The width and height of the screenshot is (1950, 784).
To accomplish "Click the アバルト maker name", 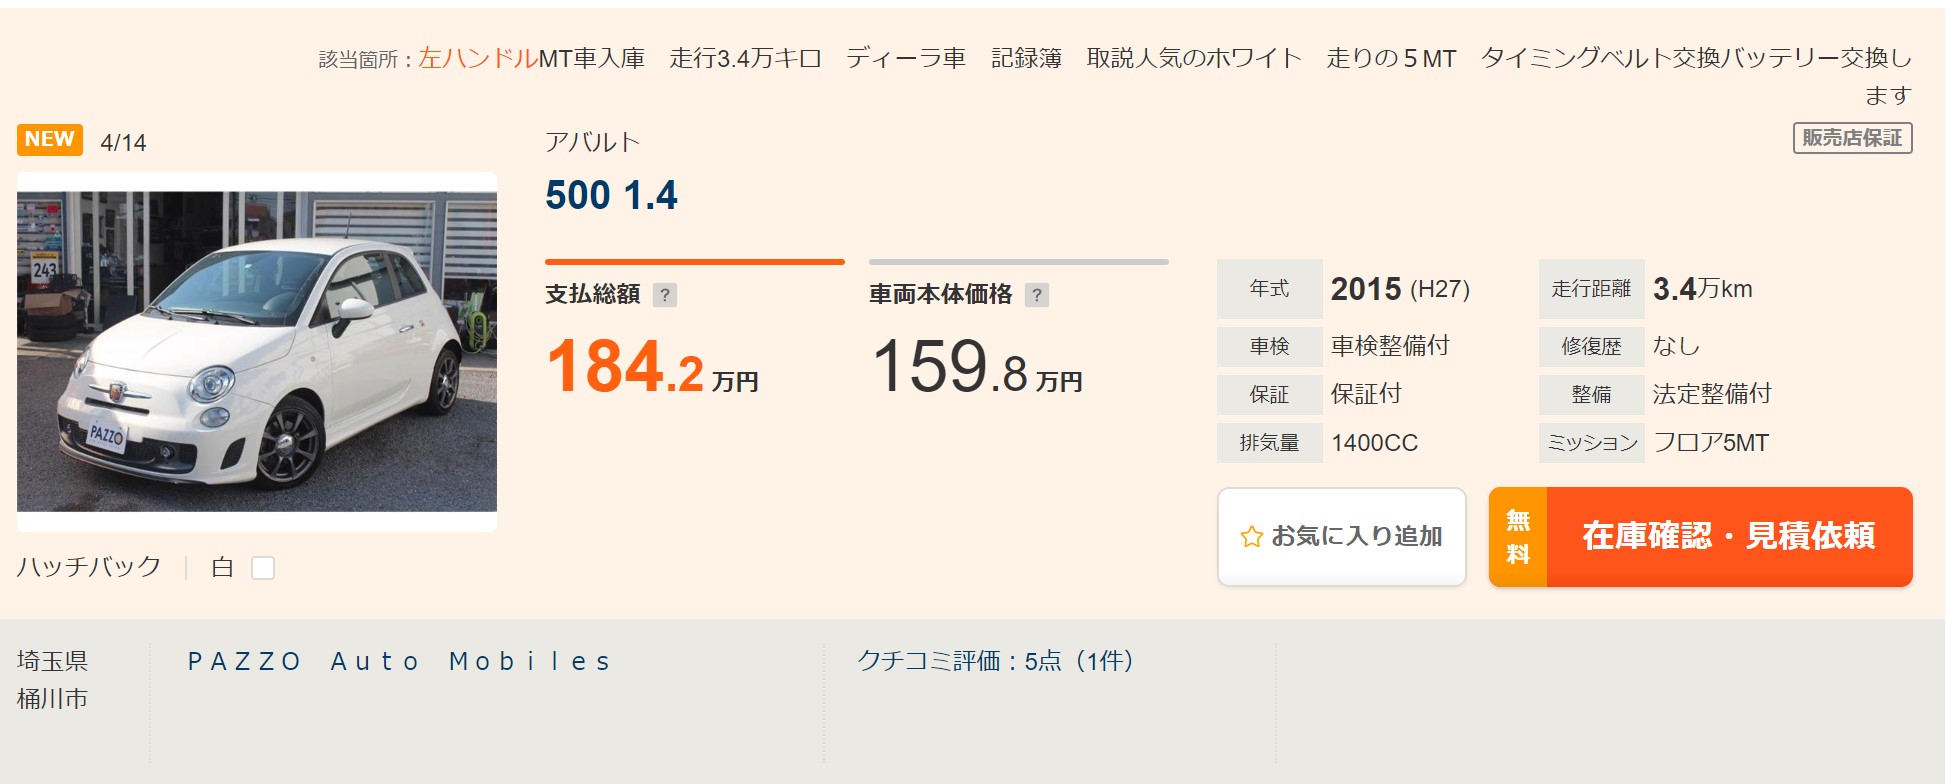I will point(592,142).
